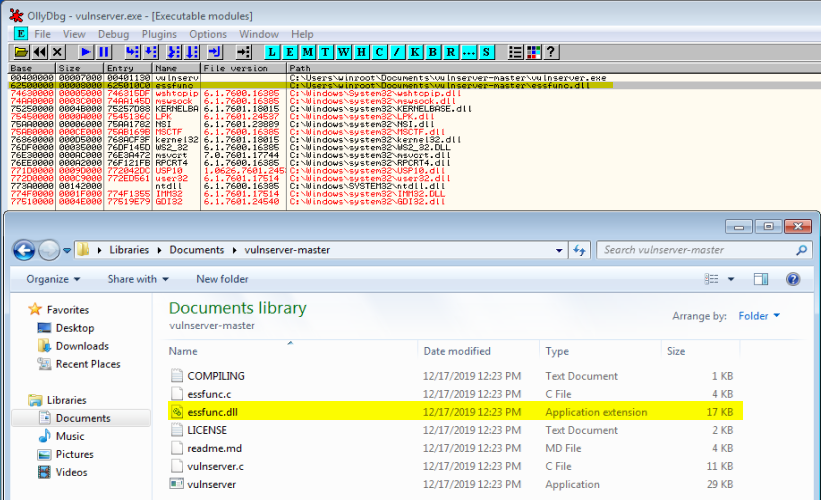
Task: Open Handles window with H button
Action: click(361, 52)
